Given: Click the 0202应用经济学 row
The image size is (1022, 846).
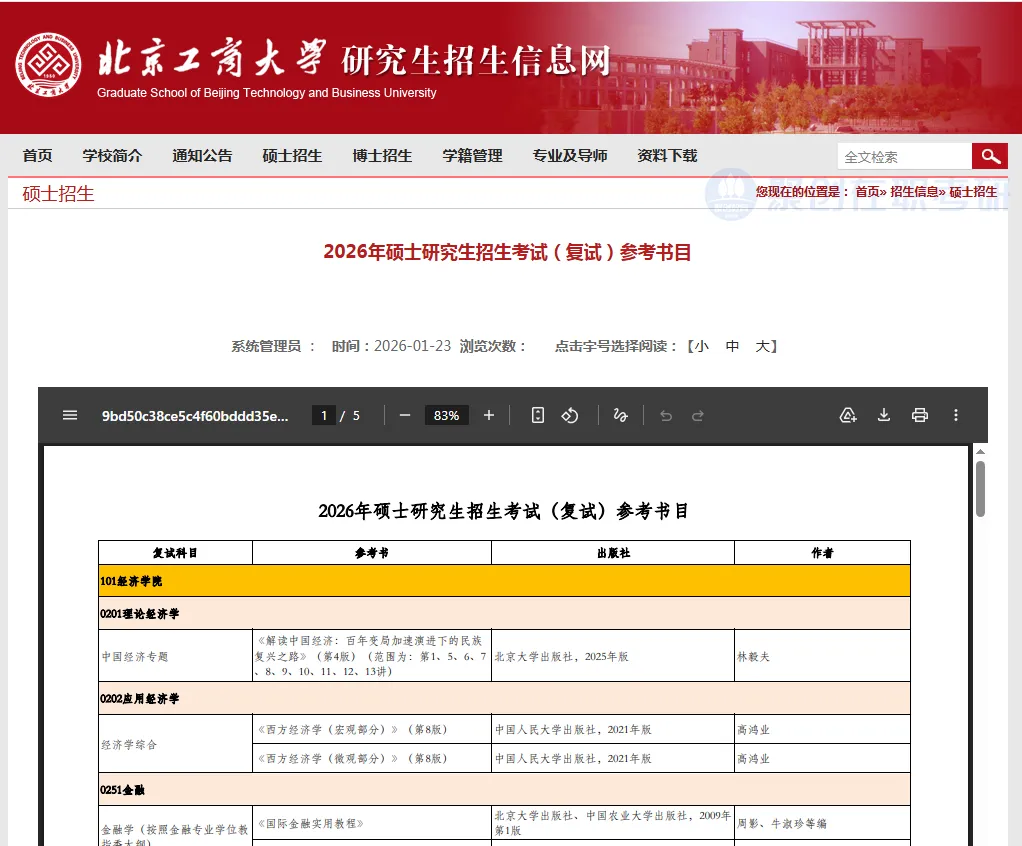Looking at the screenshot, I should pos(504,698).
